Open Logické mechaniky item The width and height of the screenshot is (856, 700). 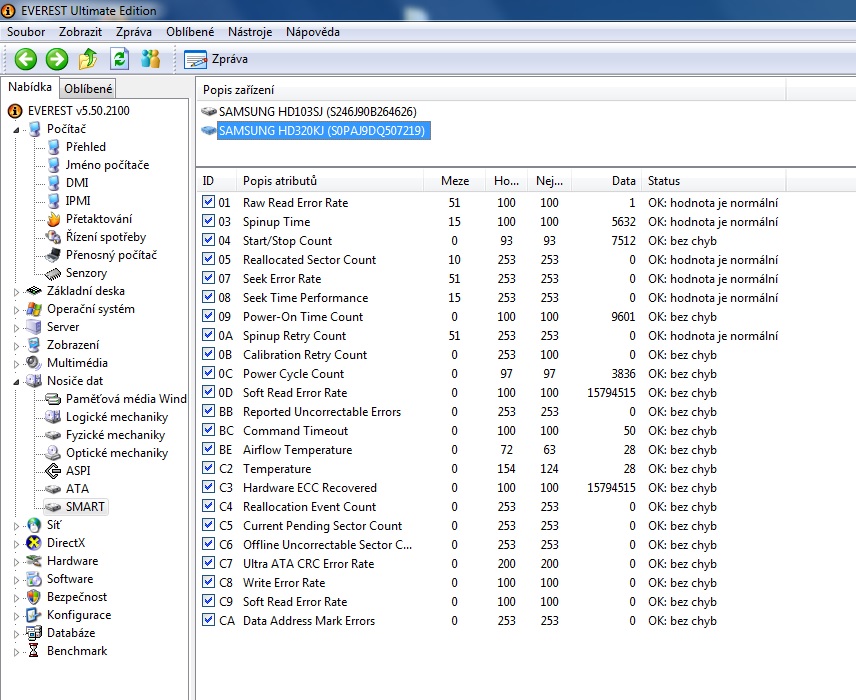point(107,417)
